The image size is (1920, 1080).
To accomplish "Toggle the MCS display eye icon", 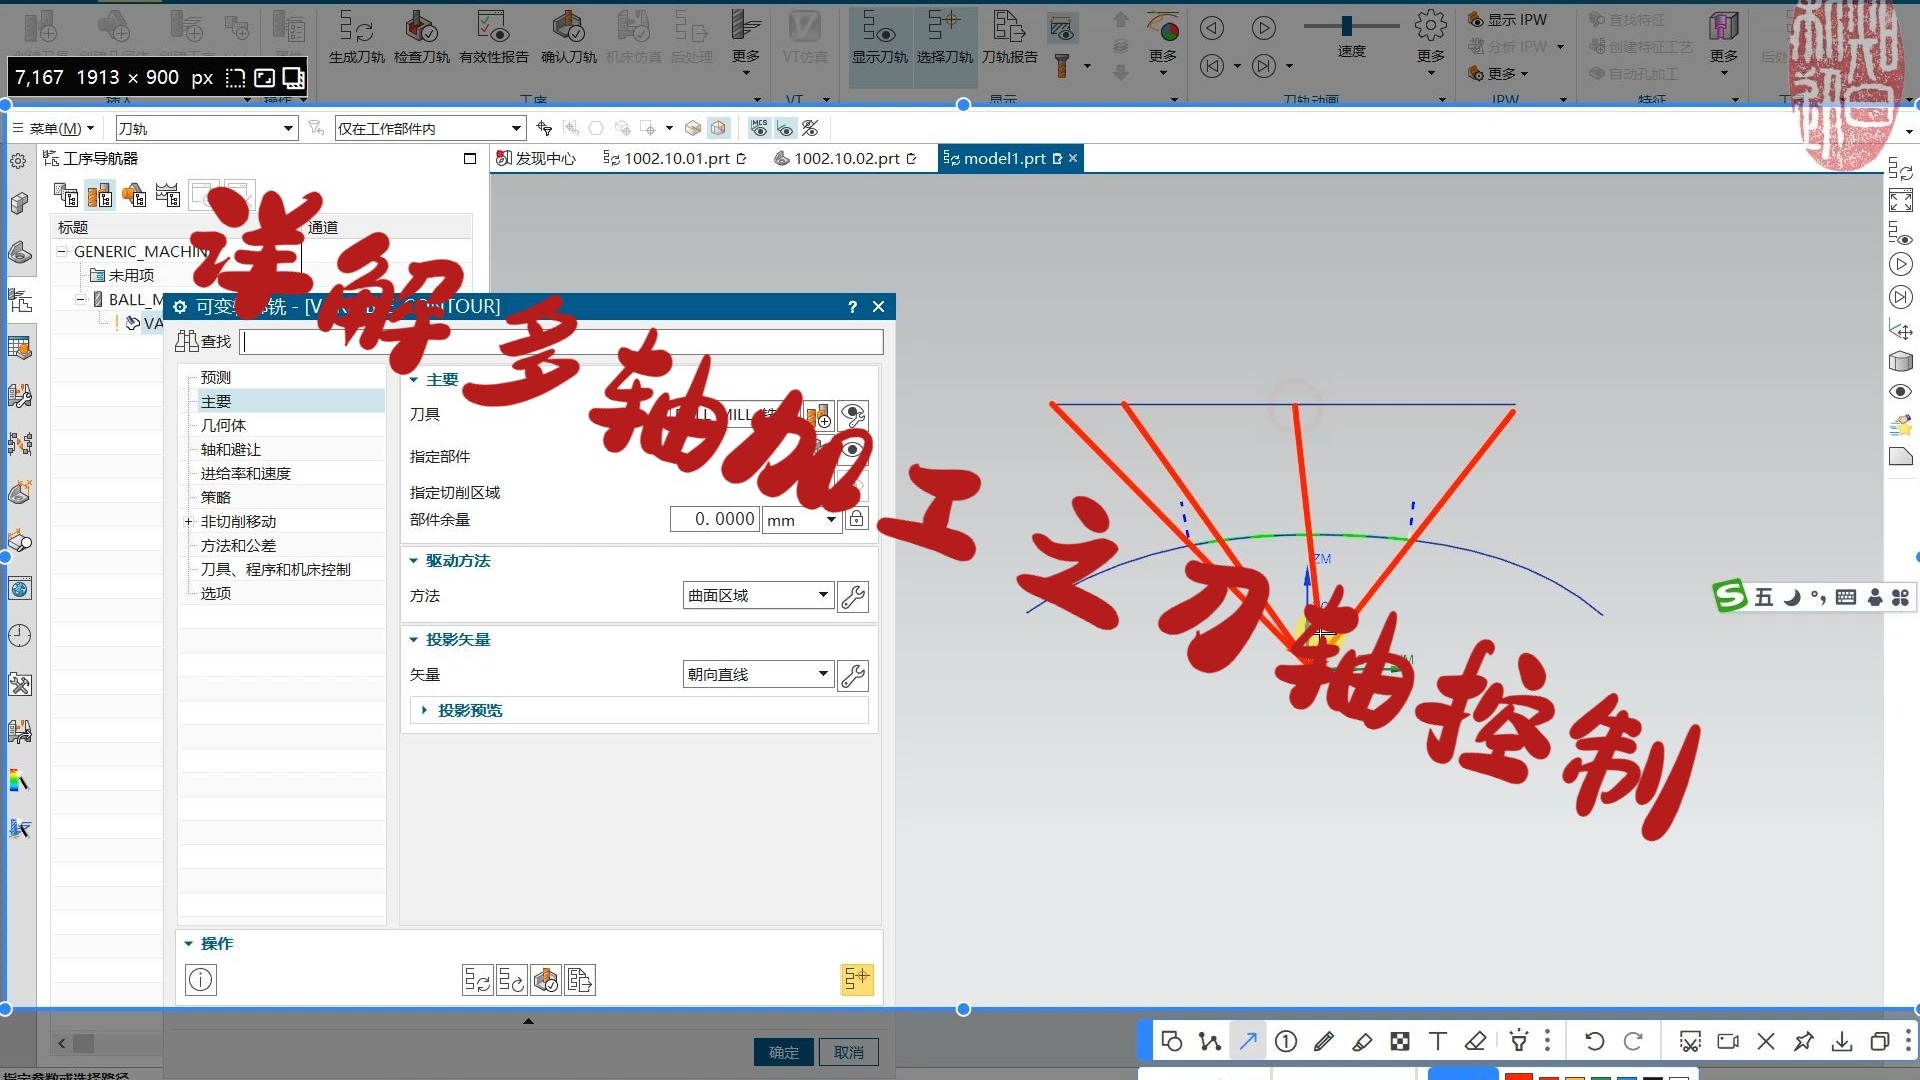I will pos(759,128).
